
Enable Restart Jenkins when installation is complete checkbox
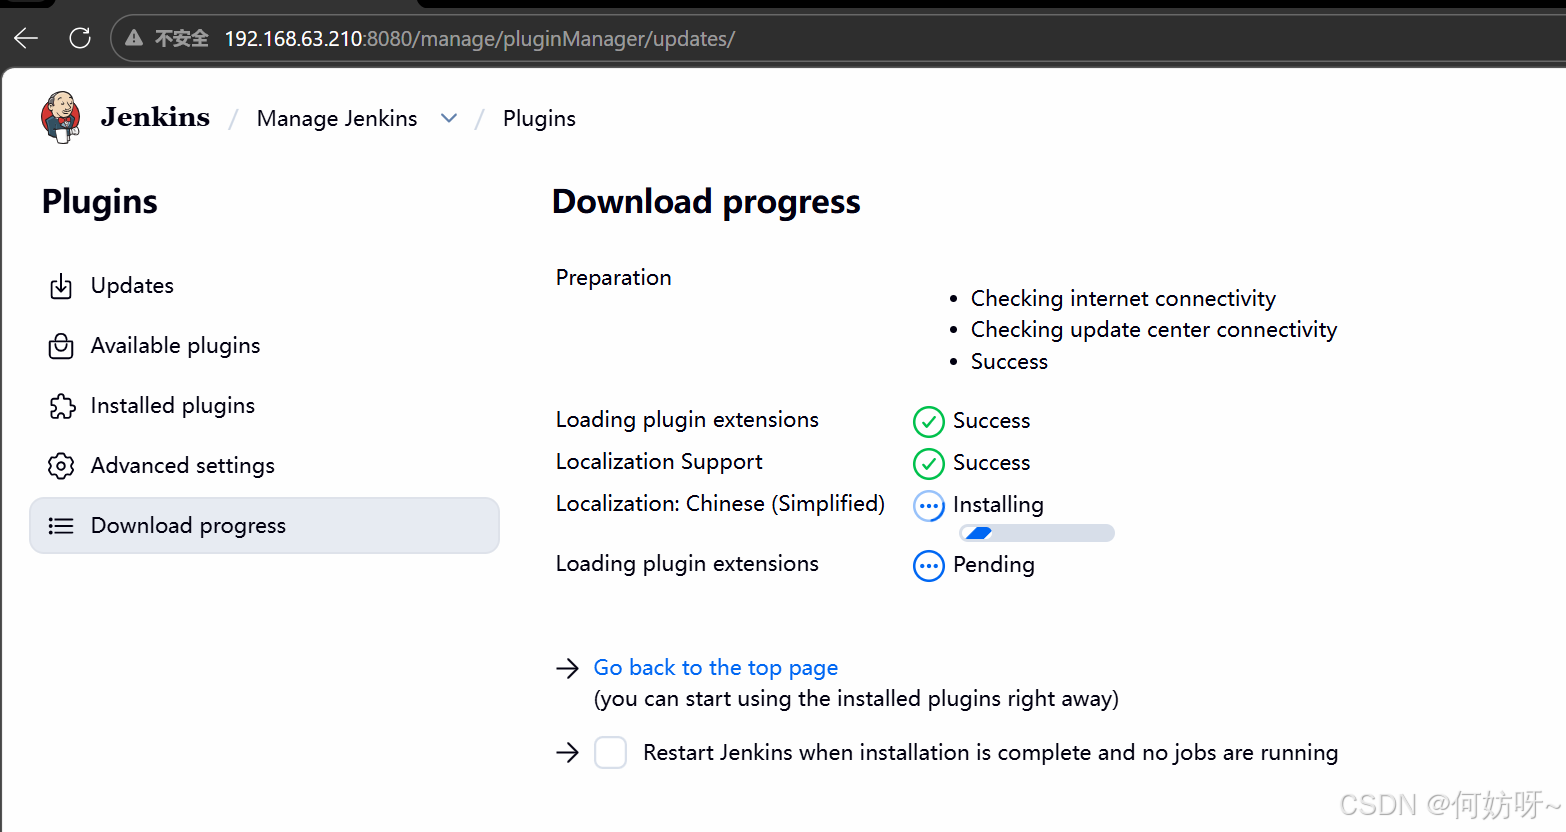pos(611,752)
